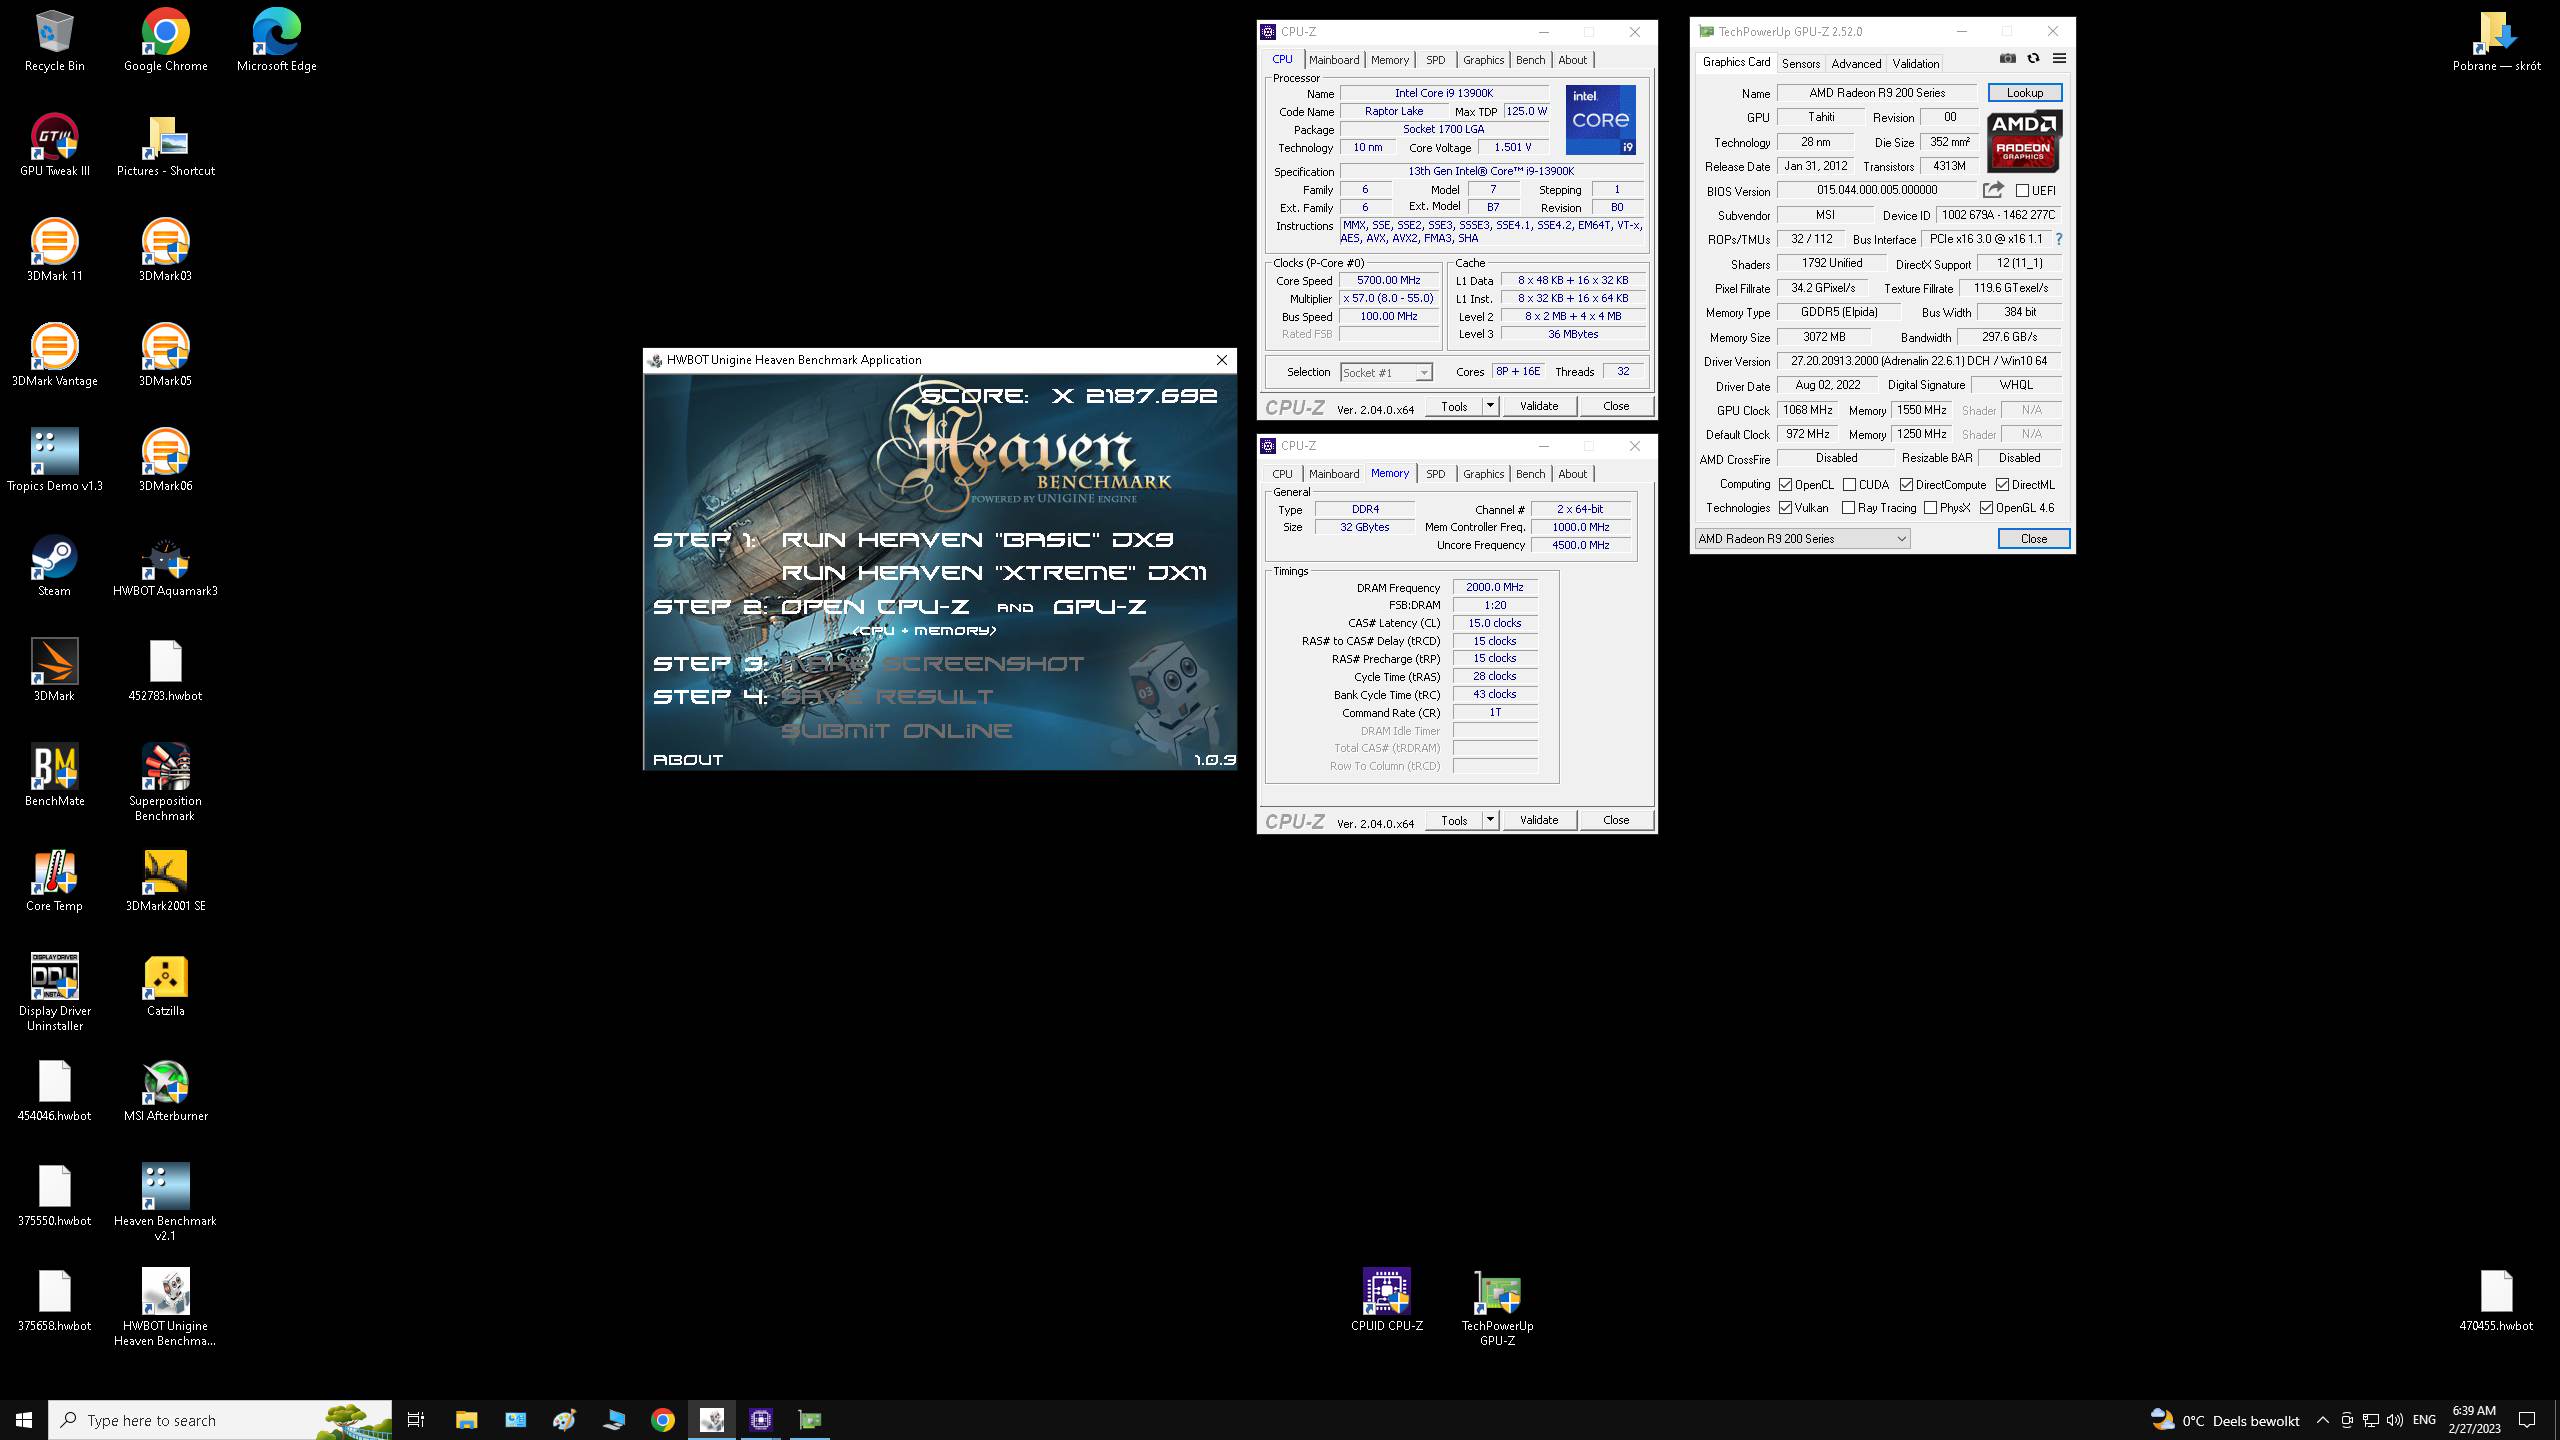Click Validate in bottom CPU-Z window
This screenshot has width=2560, height=1440.
(1538, 820)
